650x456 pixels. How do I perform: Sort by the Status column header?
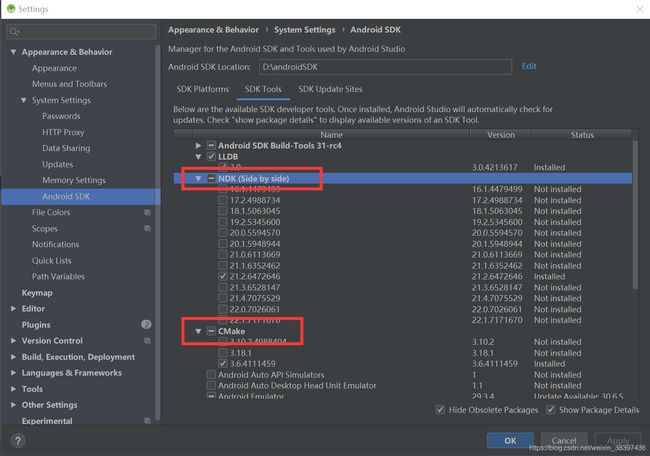point(582,135)
